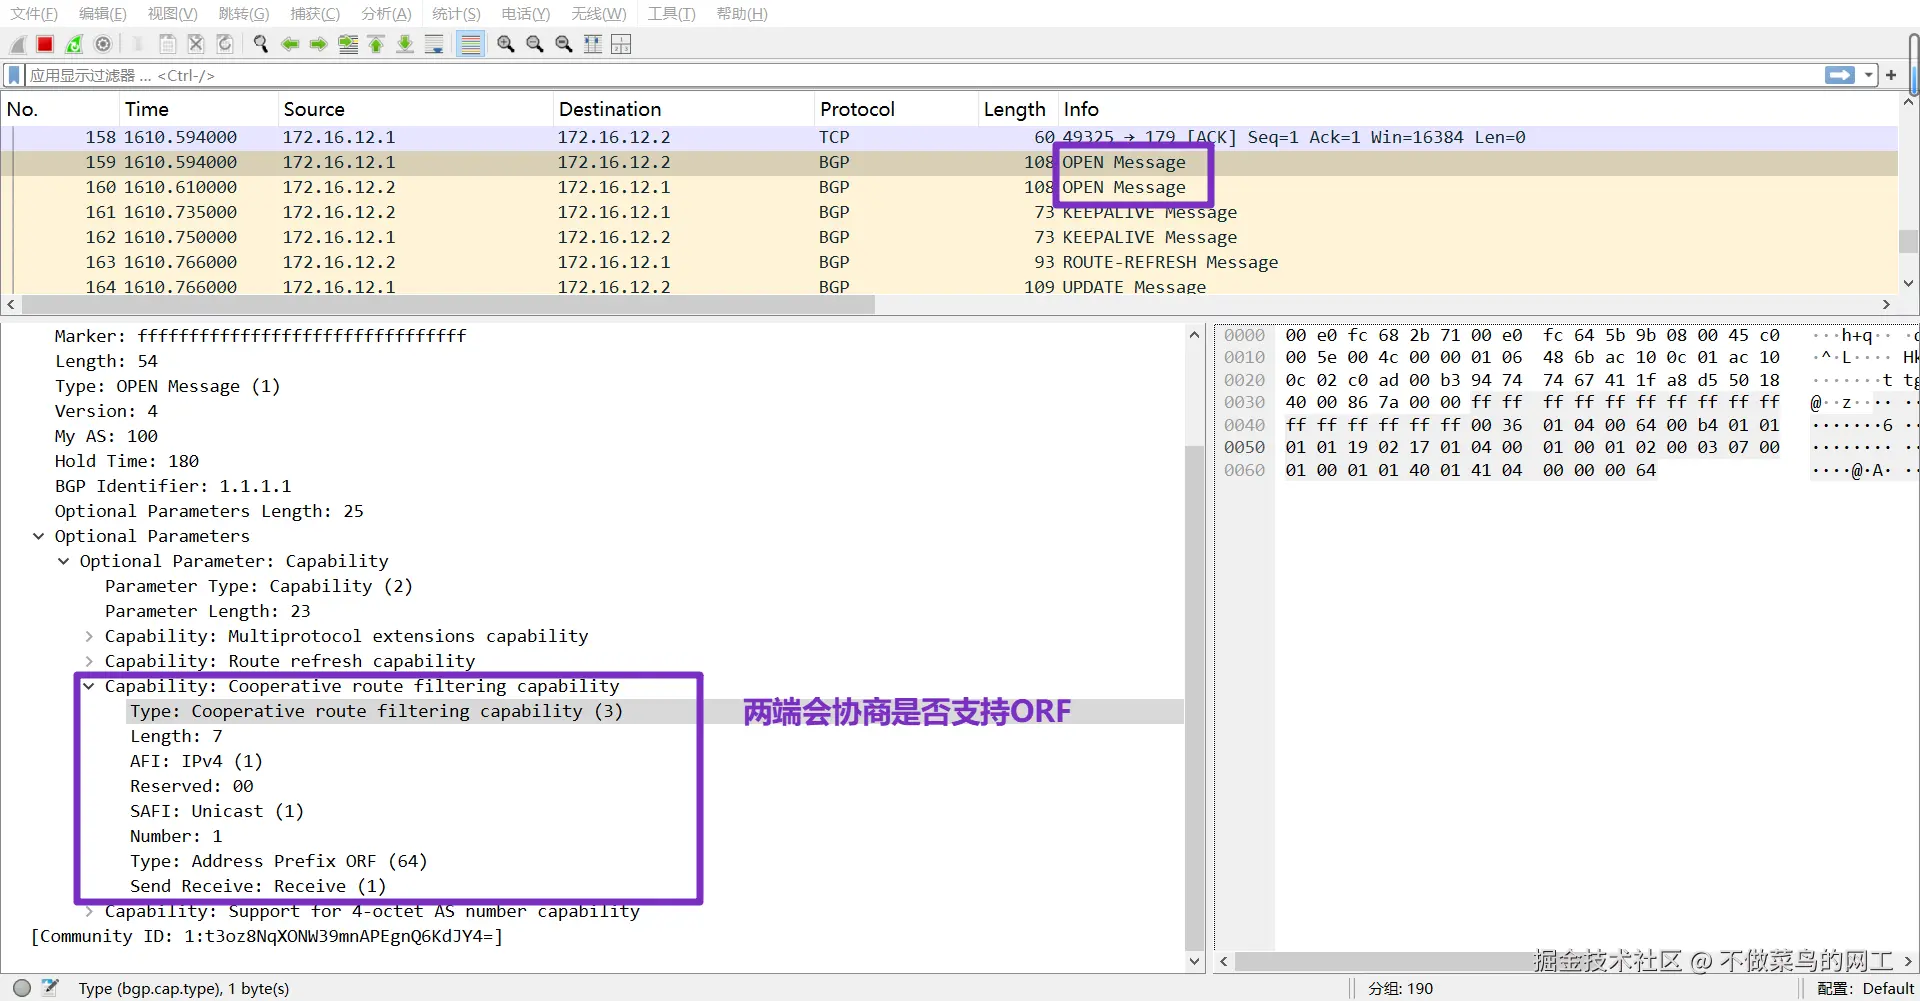The width and height of the screenshot is (1920, 1001).
Task: Open the 文件(F) menu
Action: click(34, 13)
